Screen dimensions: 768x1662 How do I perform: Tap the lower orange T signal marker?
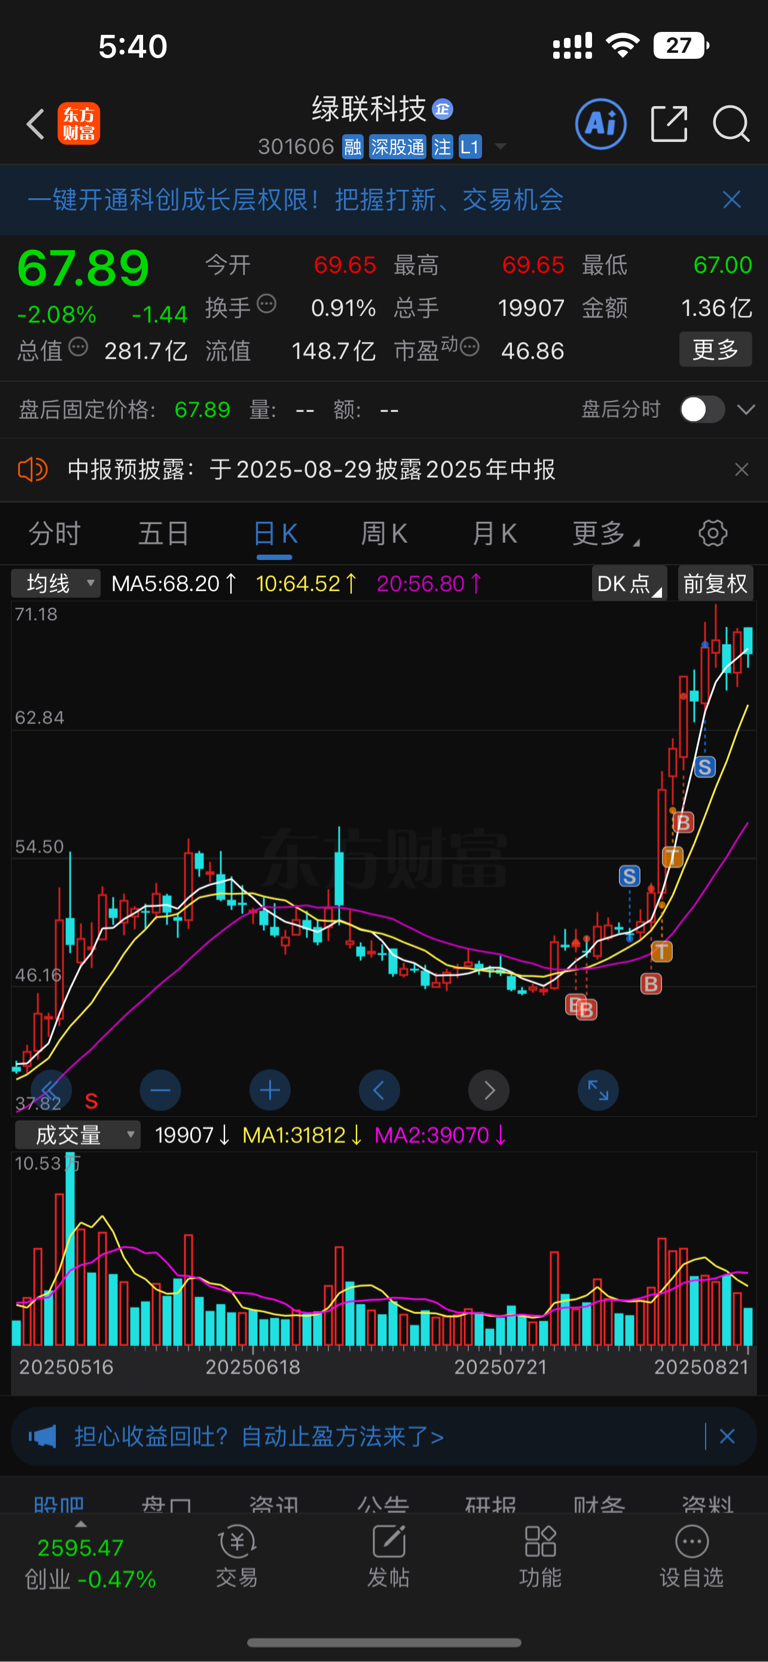click(x=662, y=951)
